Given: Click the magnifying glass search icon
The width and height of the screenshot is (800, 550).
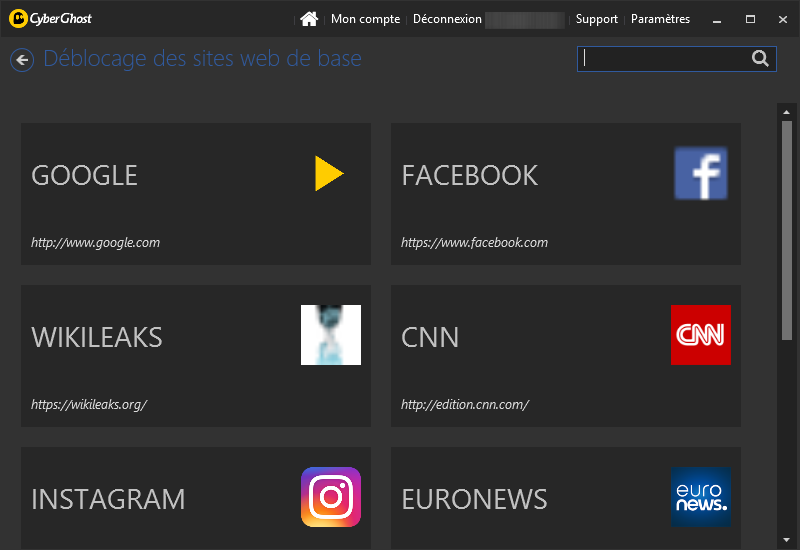Looking at the screenshot, I should pos(760,59).
